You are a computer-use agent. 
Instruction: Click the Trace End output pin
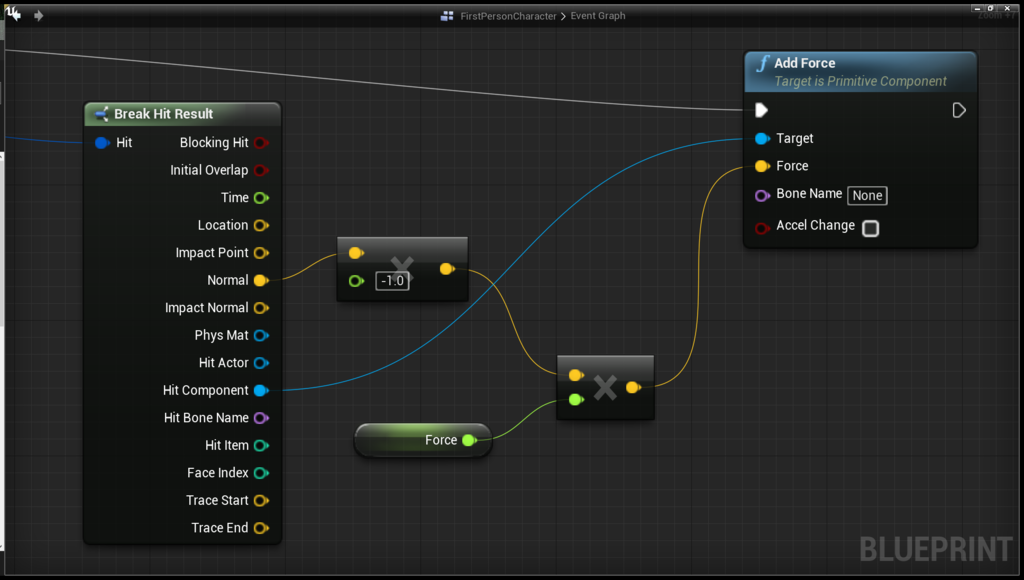coord(261,528)
